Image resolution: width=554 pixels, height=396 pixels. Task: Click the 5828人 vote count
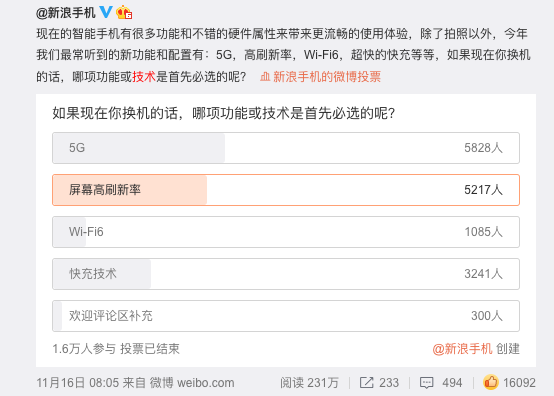[x=483, y=148]
